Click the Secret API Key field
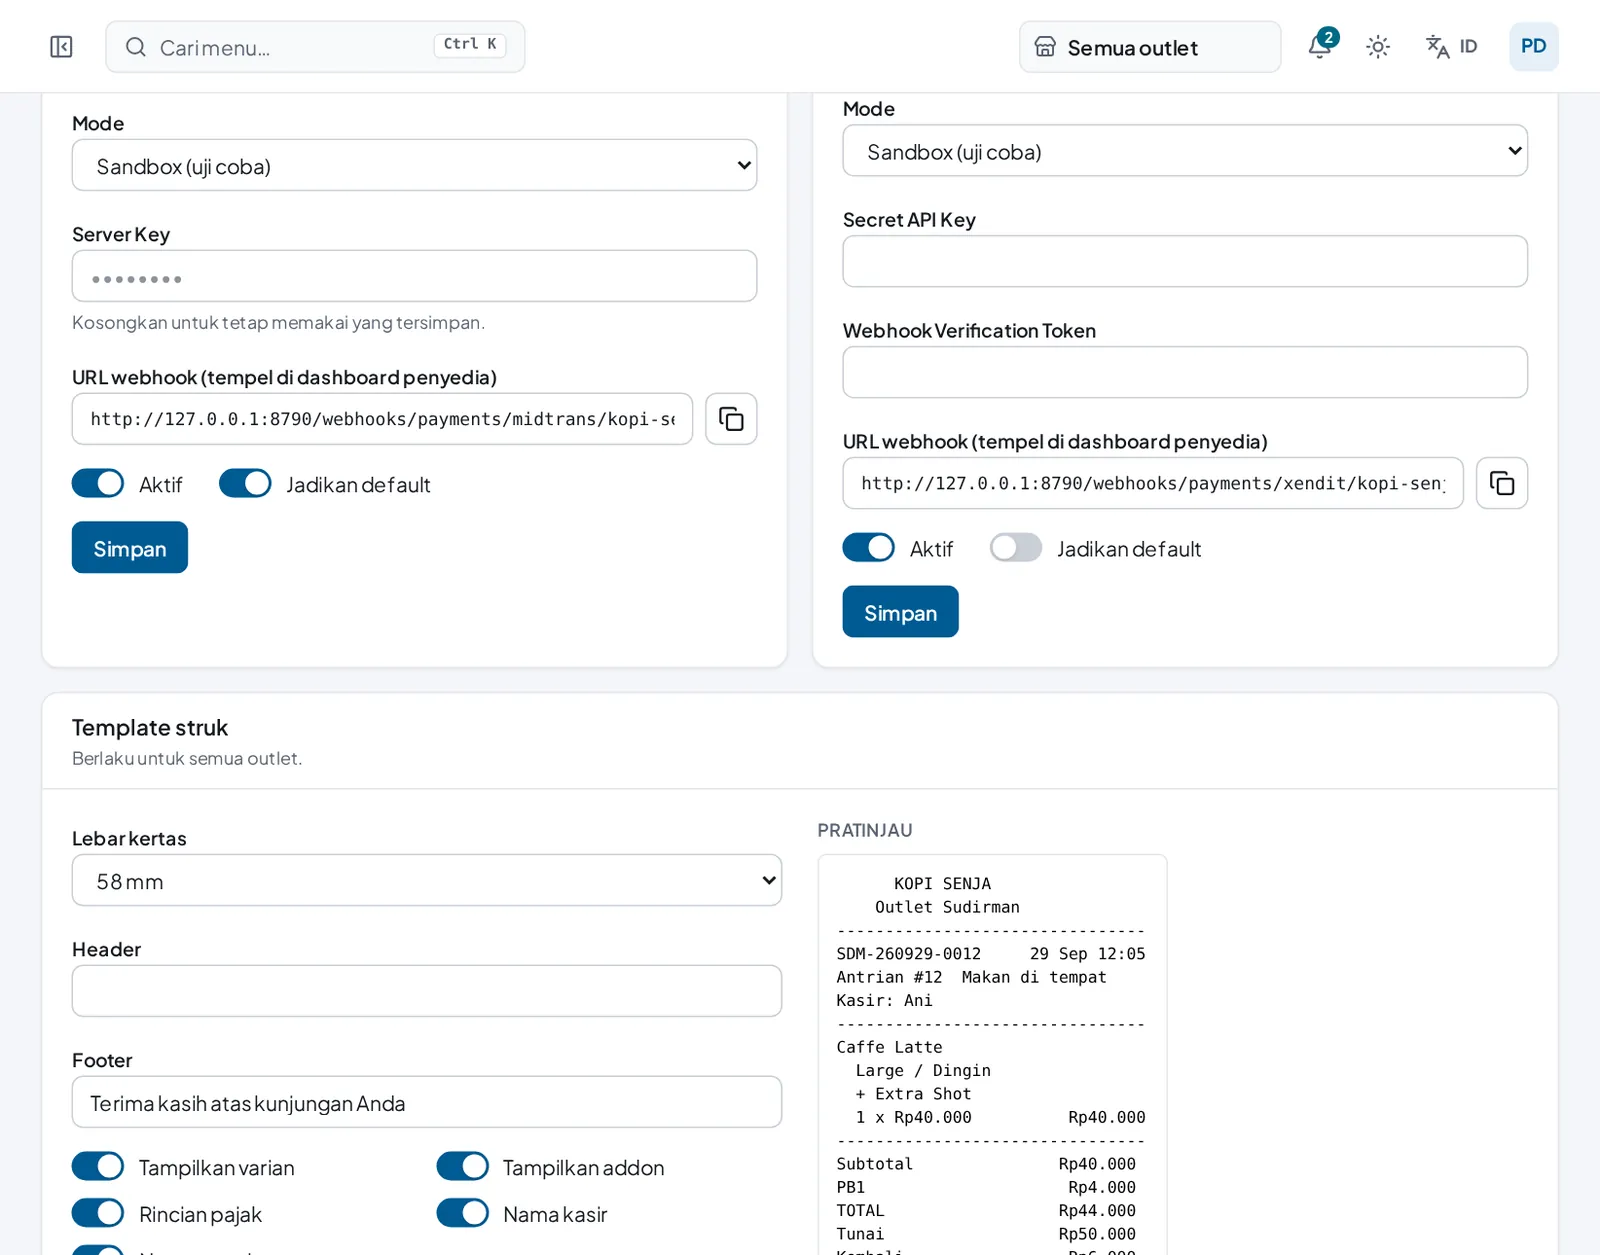Image resolution: width=1600 pixels, height=1255 pixels. pyautogui.click(x=1185, y=261)
